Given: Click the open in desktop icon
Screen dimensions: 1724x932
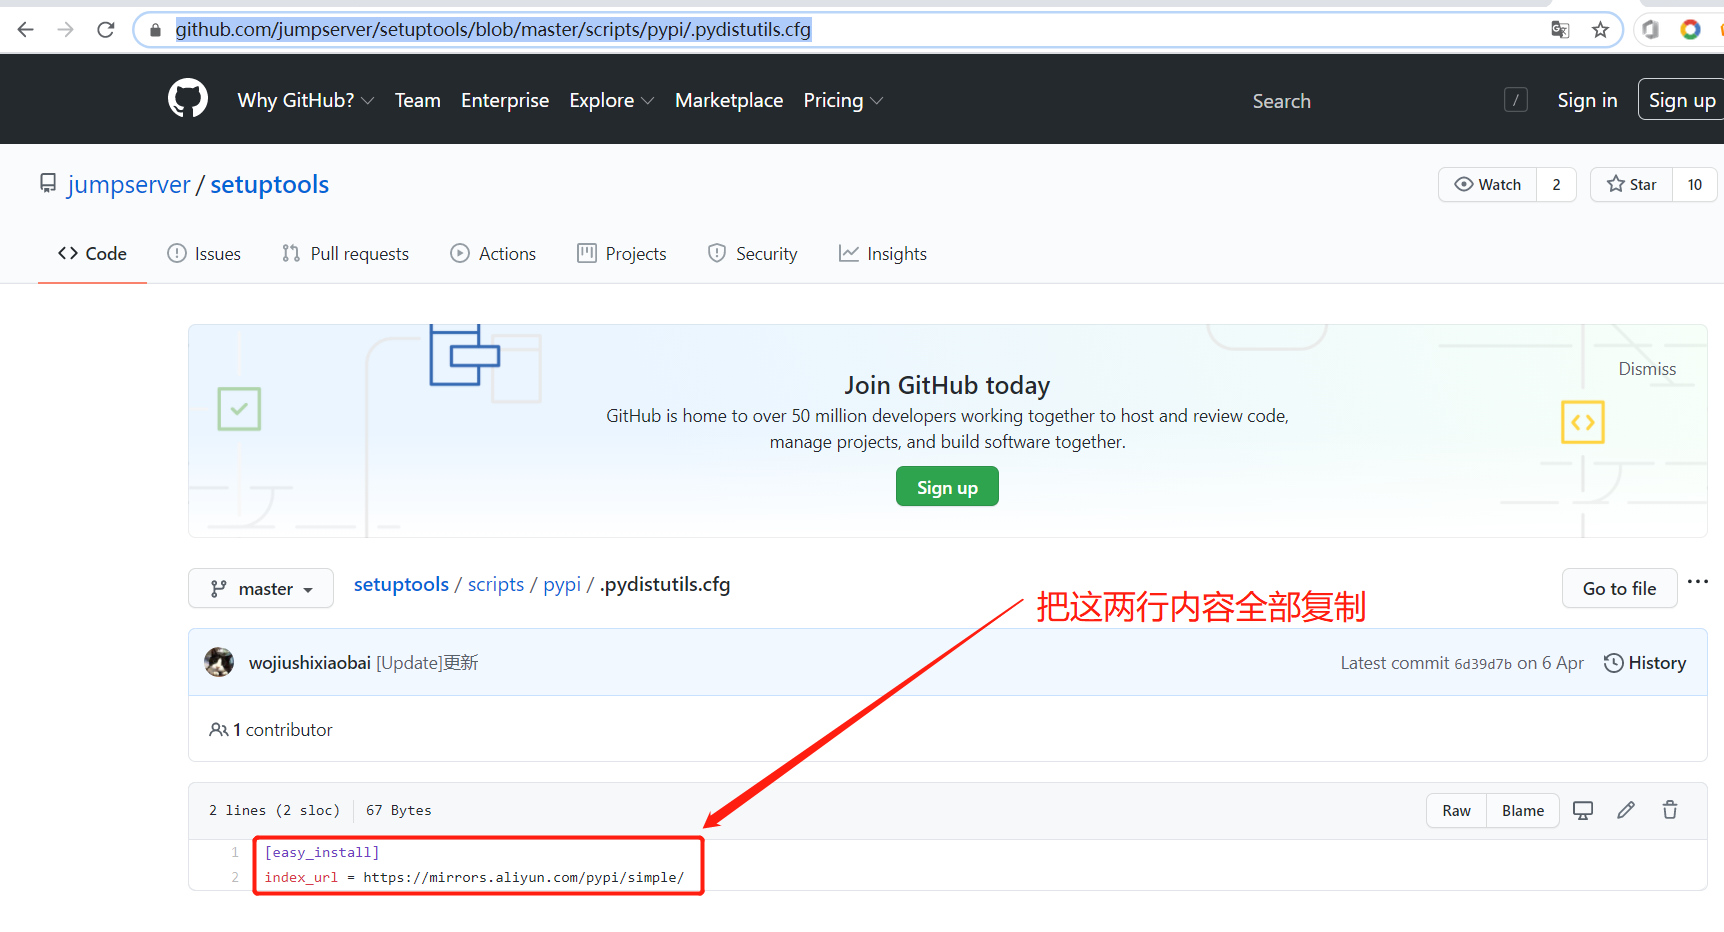Looking at the screenshot, I should [x=1583, y=811].
